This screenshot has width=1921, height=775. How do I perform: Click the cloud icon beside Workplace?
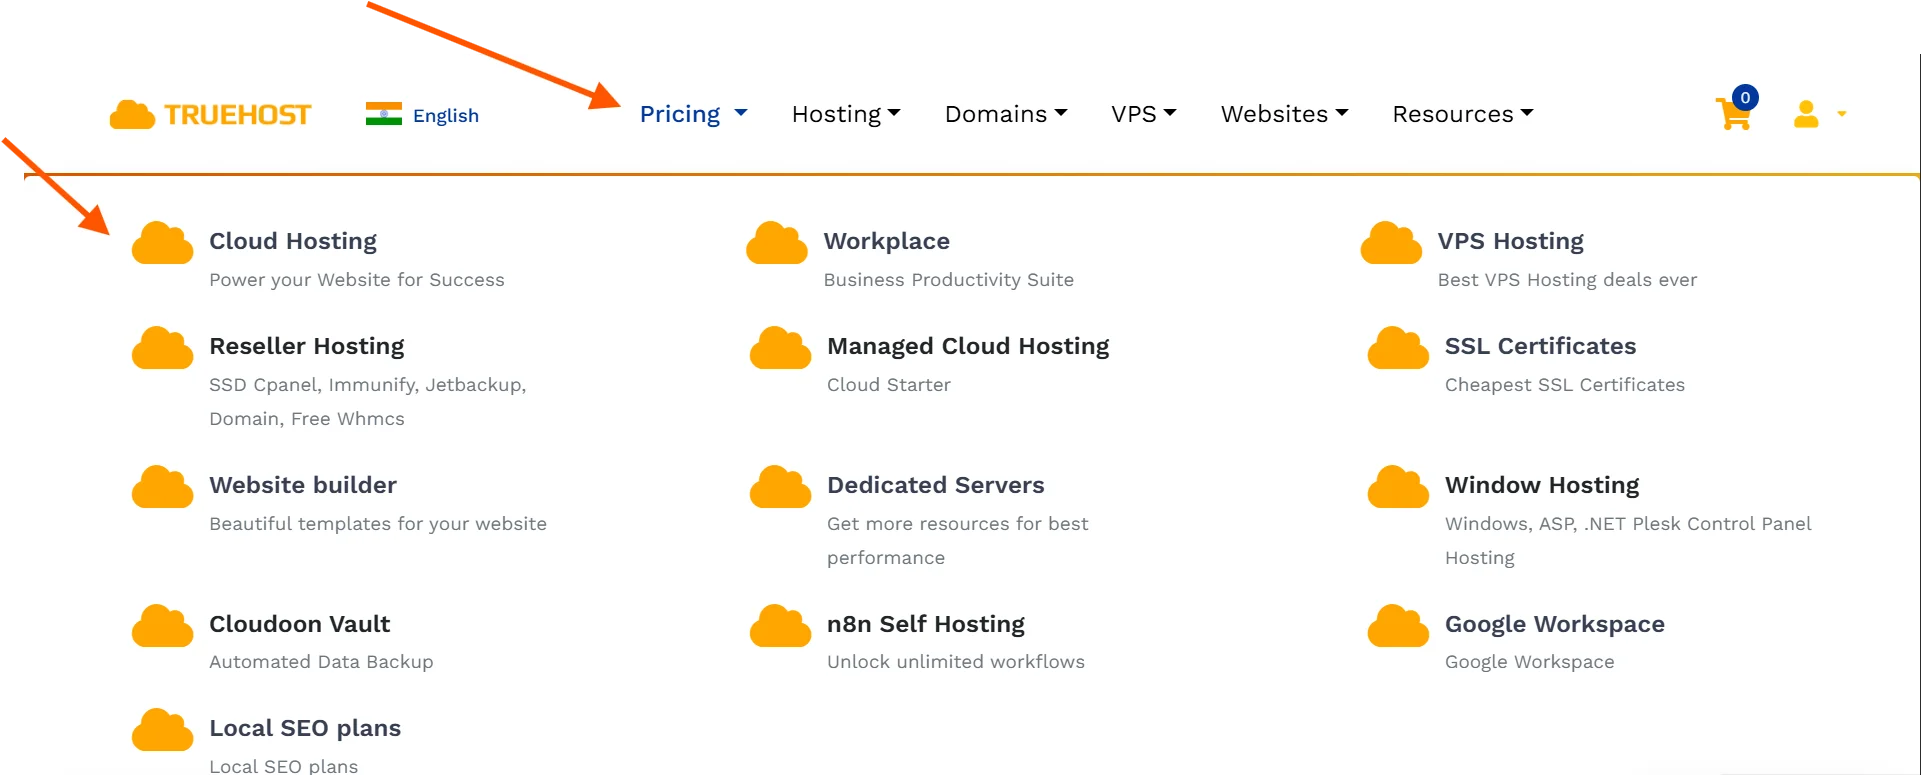pyautogui.click(x=777, y=243)
